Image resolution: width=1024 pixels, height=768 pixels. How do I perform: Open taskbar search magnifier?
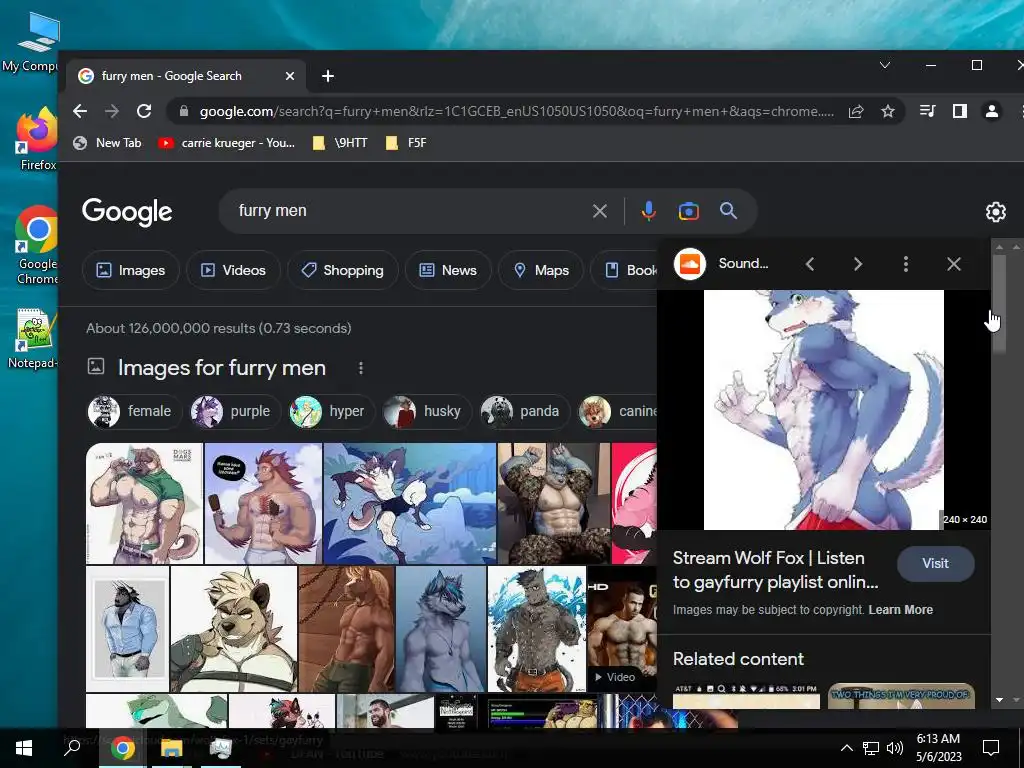pos(72,747)
